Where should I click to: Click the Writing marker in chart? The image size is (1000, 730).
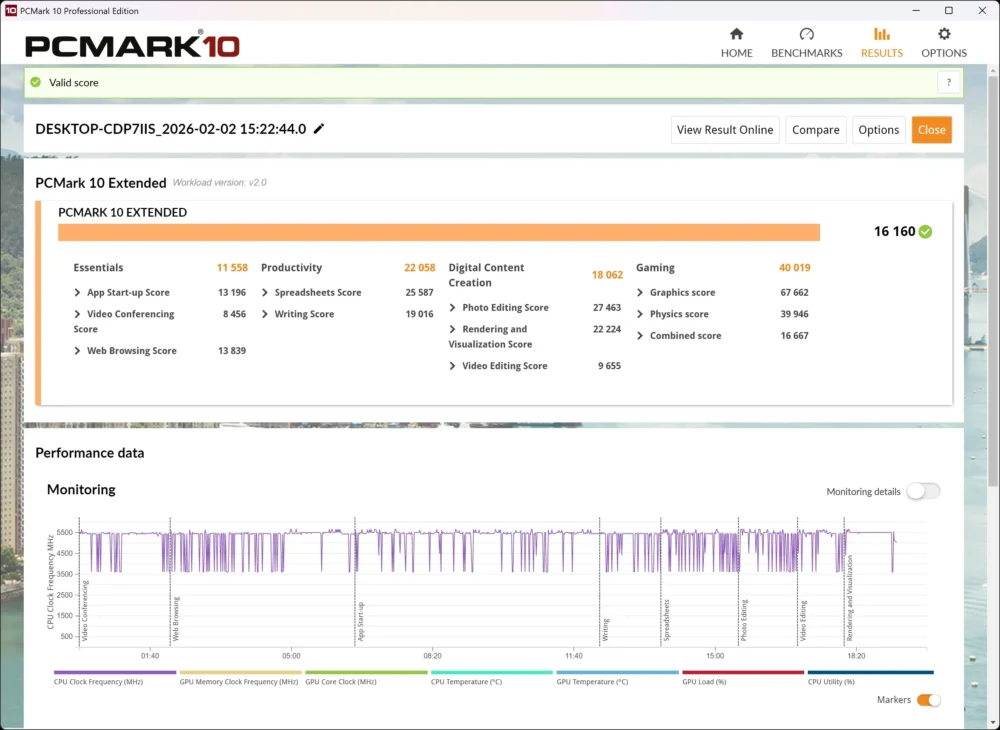(x=606, y=630)
